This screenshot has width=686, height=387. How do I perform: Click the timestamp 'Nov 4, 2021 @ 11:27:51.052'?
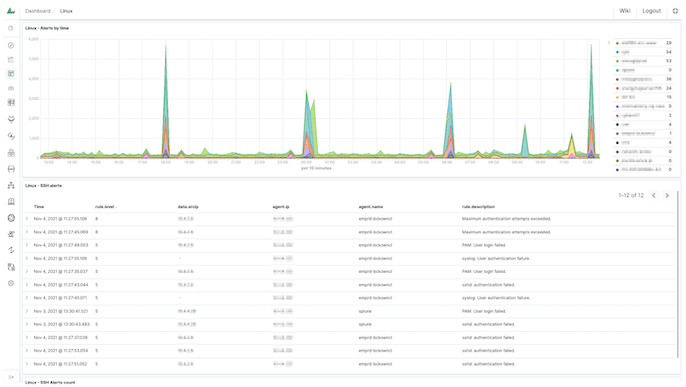point(60,364)
